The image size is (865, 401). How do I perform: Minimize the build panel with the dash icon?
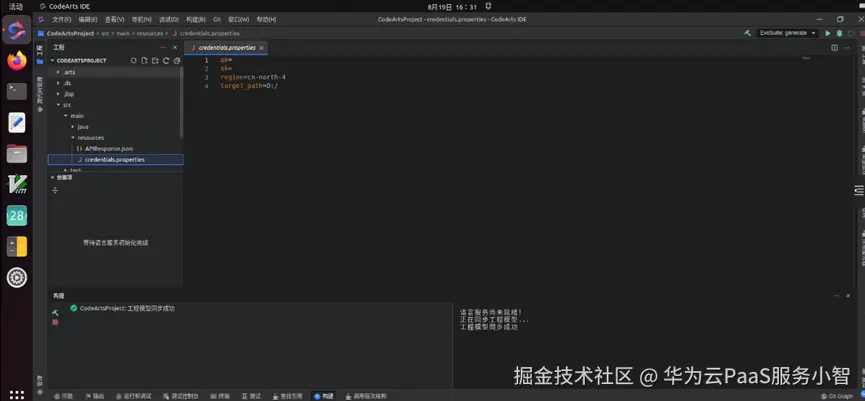pos(835,296)
